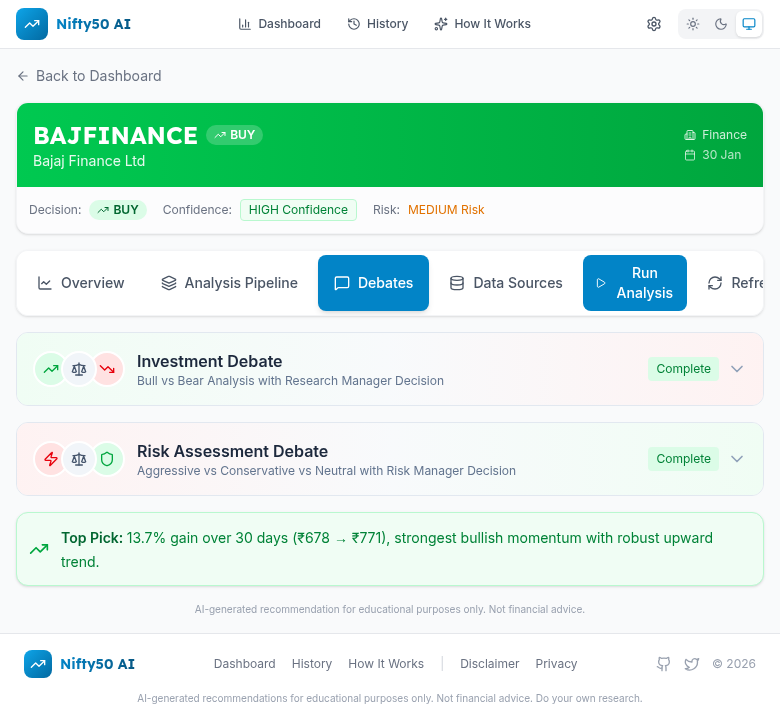Click the Nifty50 AI logo icon in header

[32, 24]
